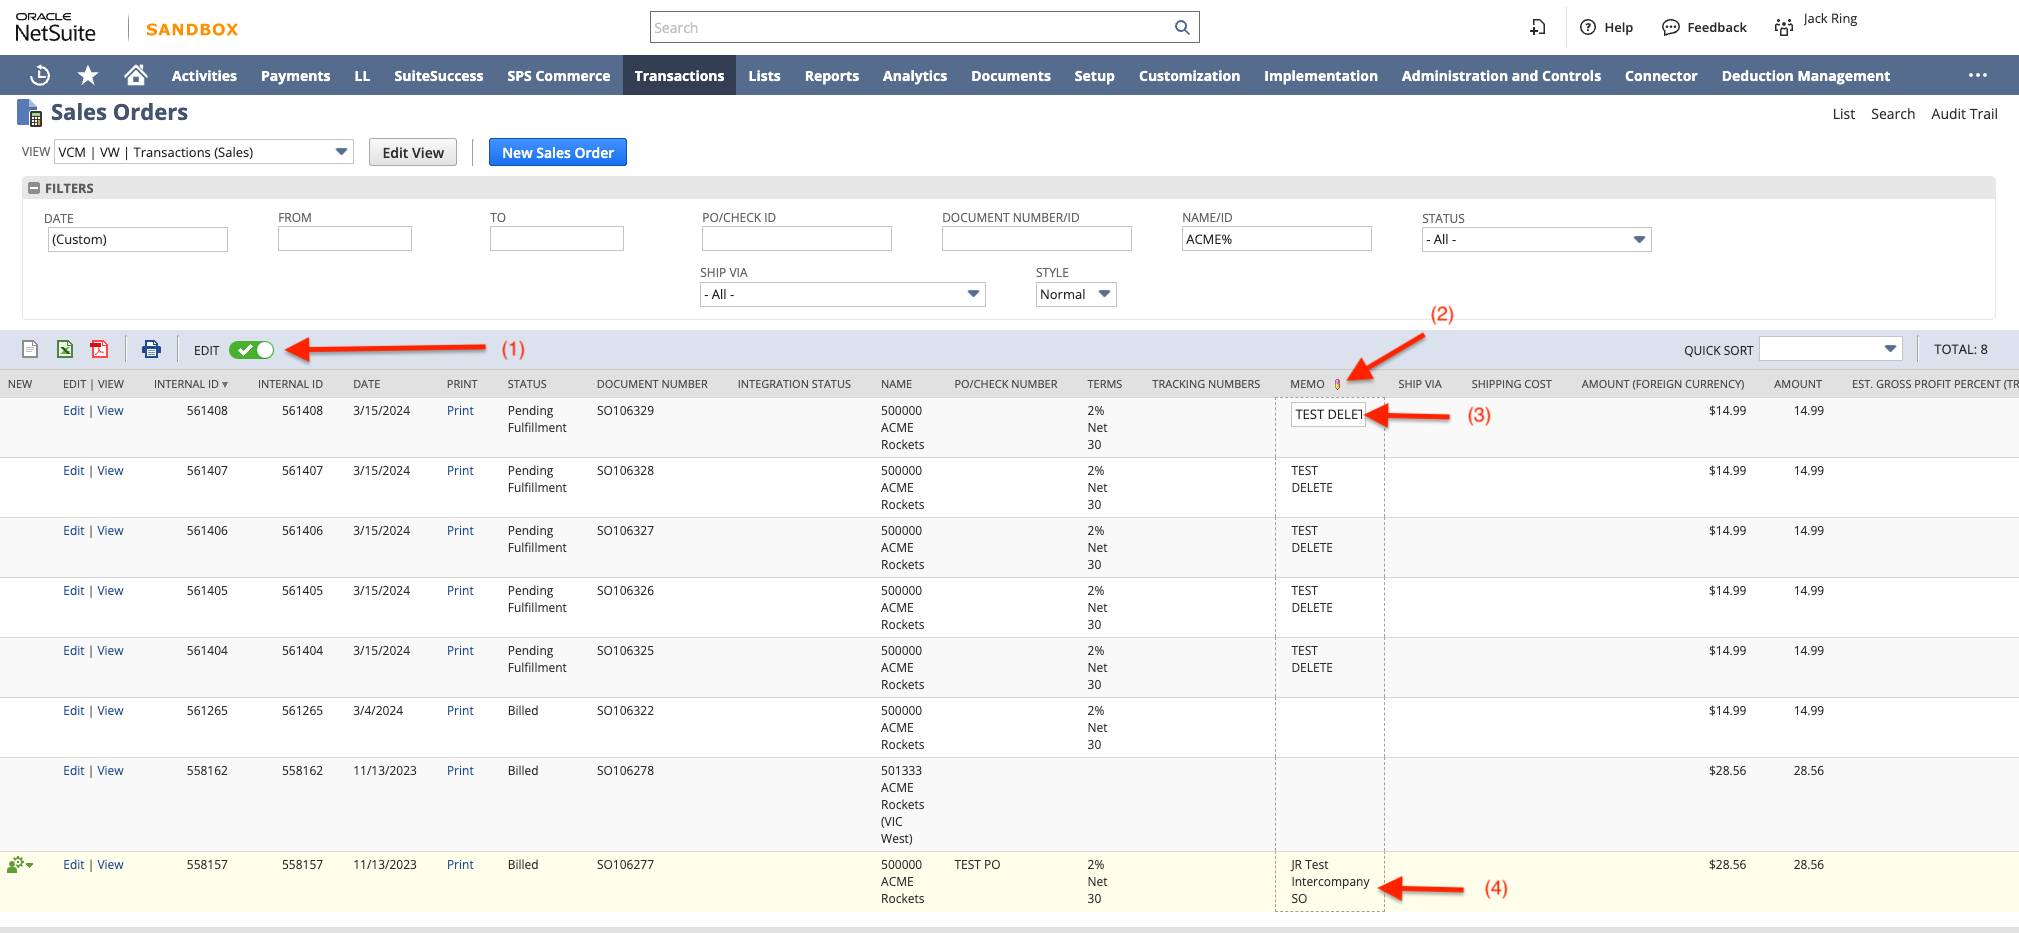
Task: Open the Audit Trail link
Action: (x=1964, y=114)
